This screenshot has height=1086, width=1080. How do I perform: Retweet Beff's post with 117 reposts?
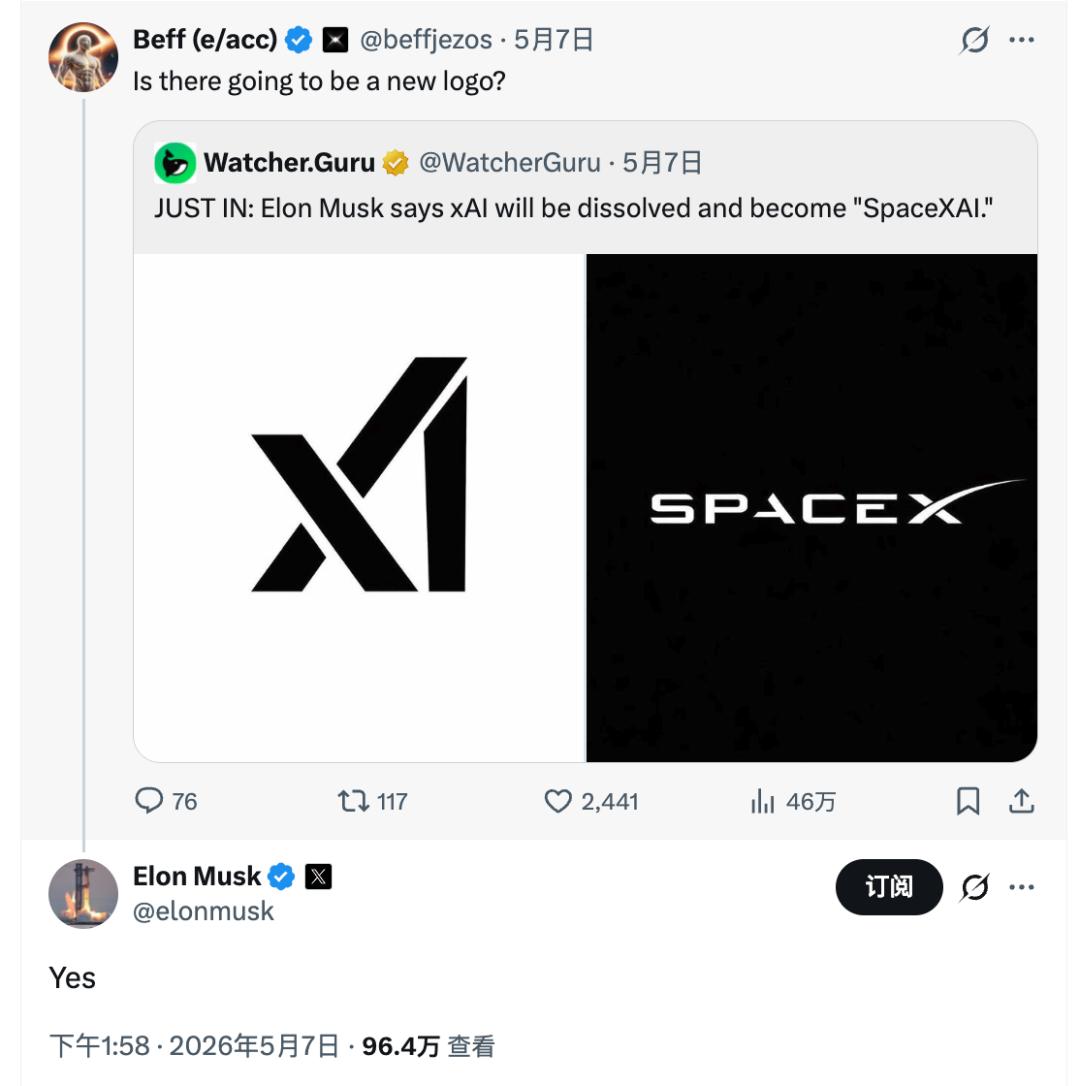point(353,801)
